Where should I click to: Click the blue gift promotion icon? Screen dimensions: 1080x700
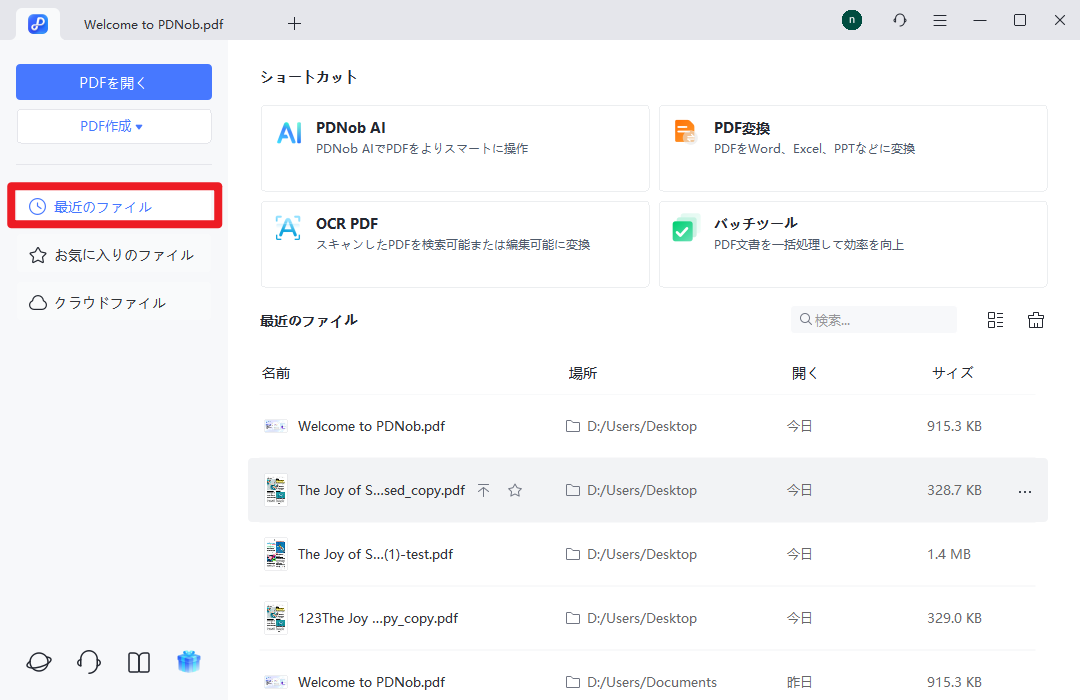189,661
